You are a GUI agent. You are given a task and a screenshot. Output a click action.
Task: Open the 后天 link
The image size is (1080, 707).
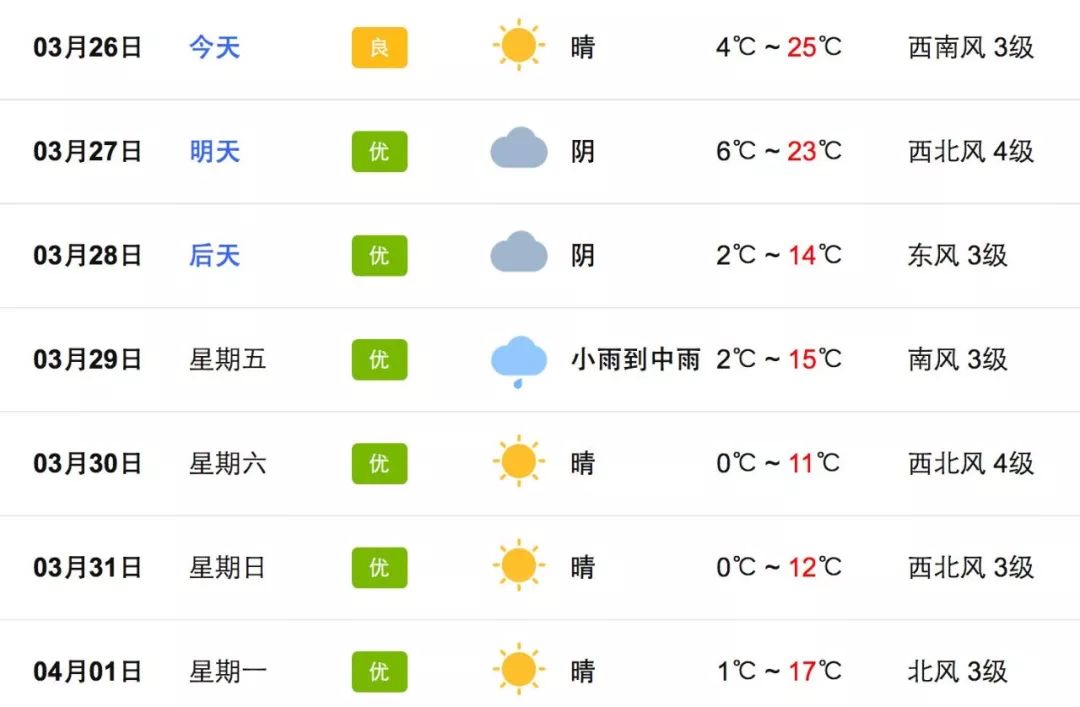pyautogui.click(x=215, y=256)
